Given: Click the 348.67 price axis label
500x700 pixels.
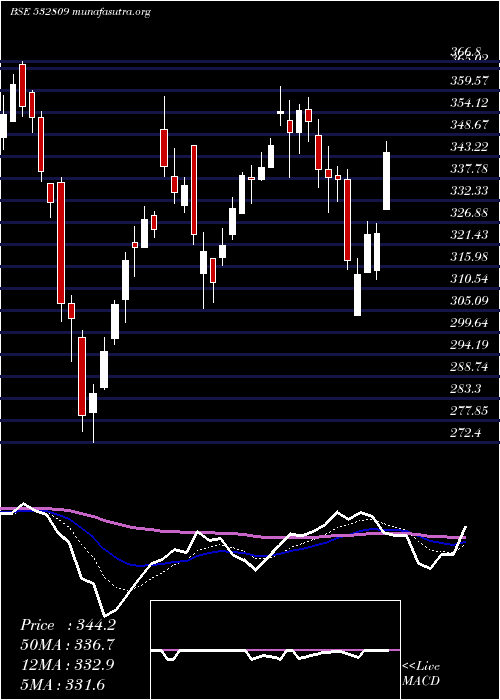Looking at the screenshot, I should tap(469, 125).
